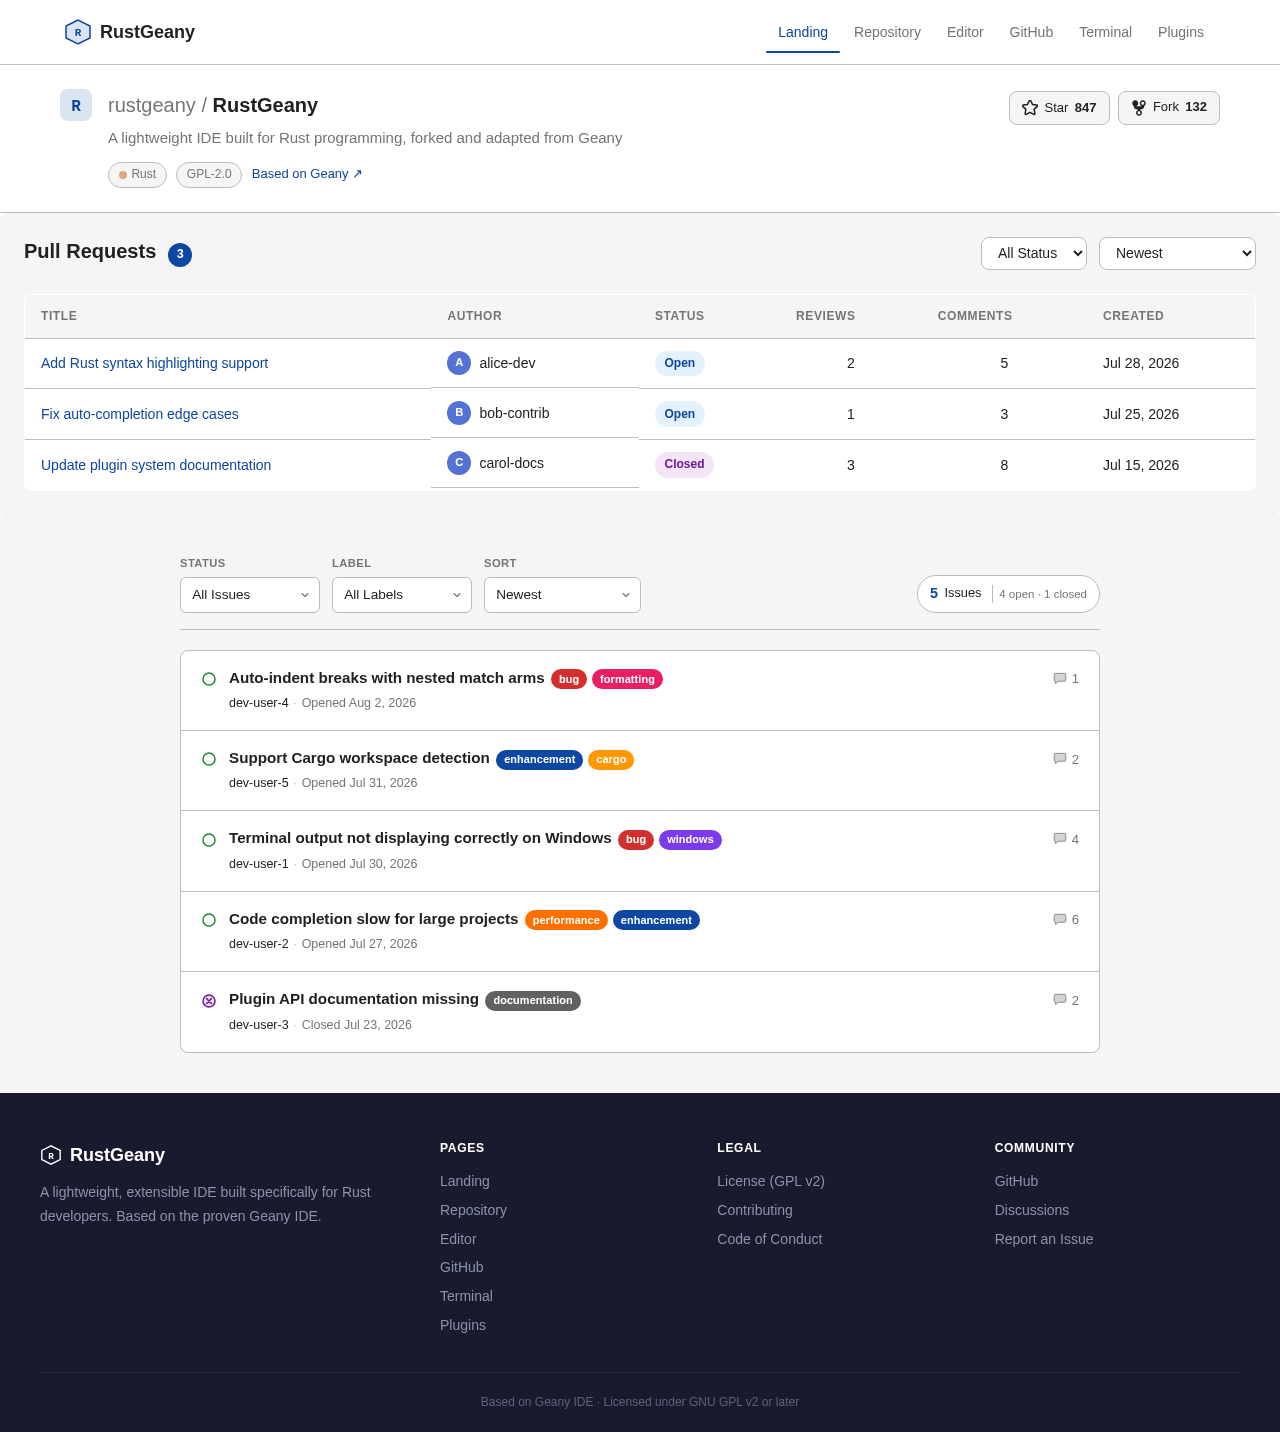
Task: Switch to the GitHub tab
Action: click(1031, 32)
